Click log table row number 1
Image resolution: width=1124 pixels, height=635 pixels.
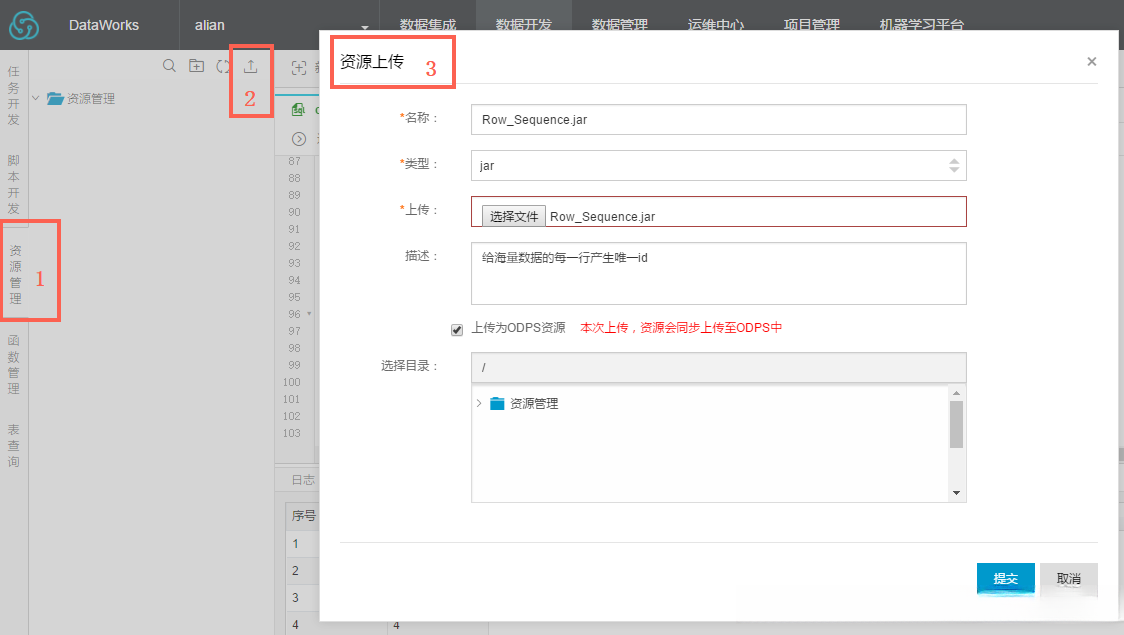(295, 544)
